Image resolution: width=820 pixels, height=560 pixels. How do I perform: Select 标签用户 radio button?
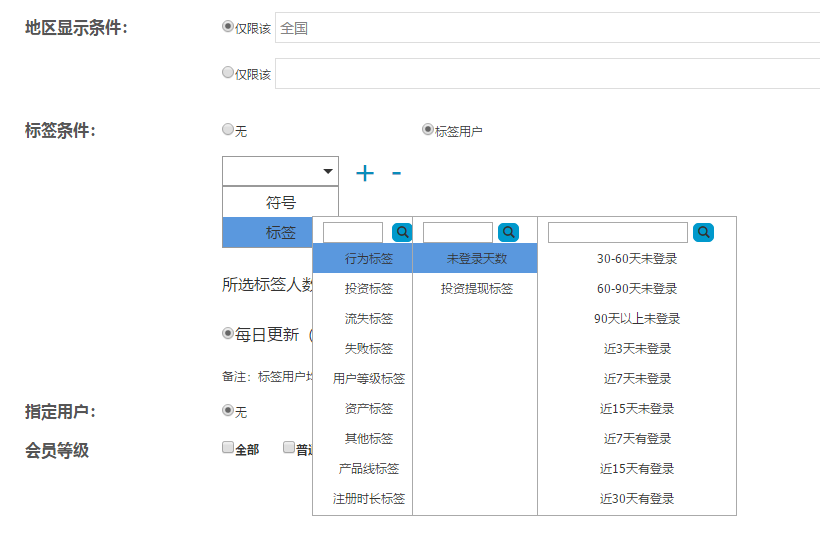point(428,129)
